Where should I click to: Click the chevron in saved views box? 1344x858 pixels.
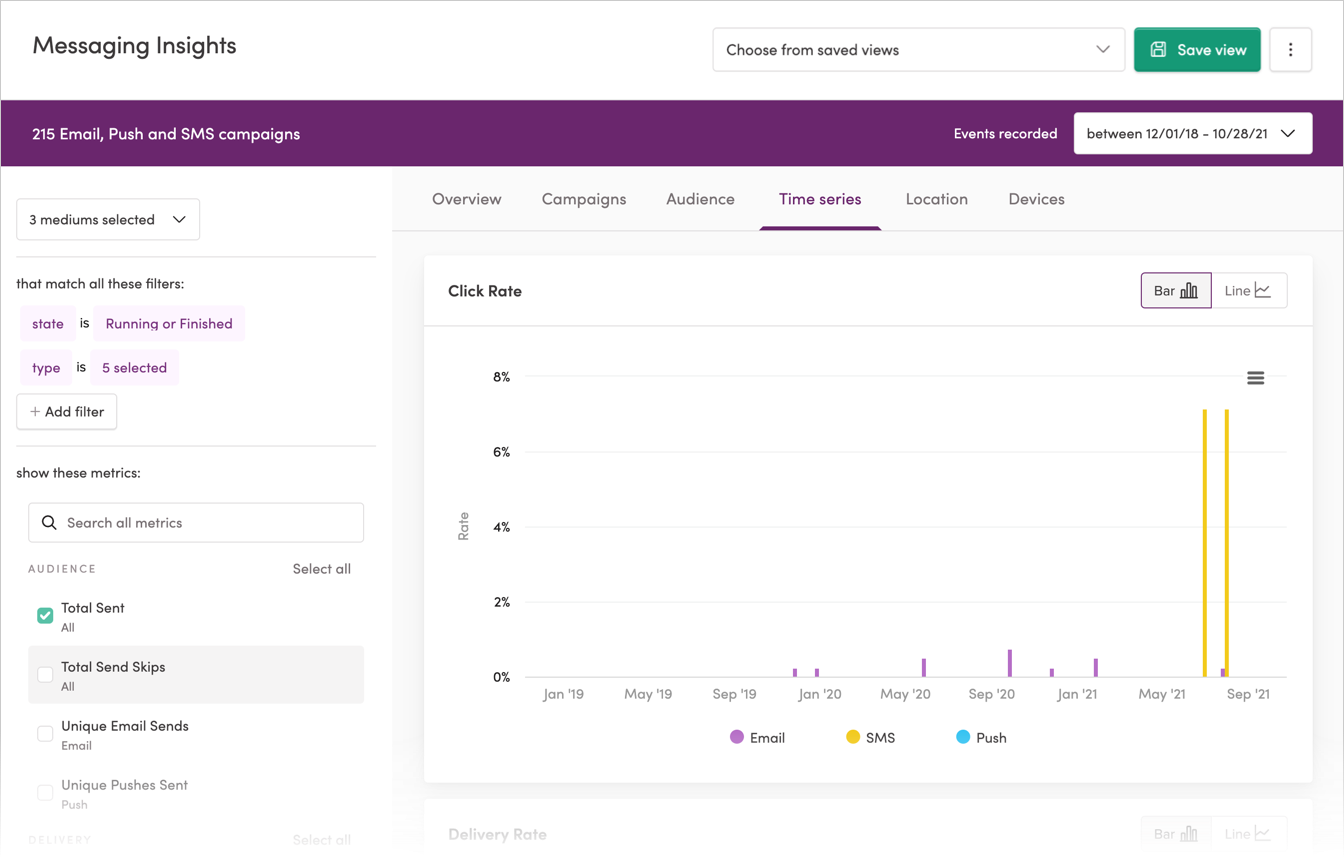(1102, 49)
